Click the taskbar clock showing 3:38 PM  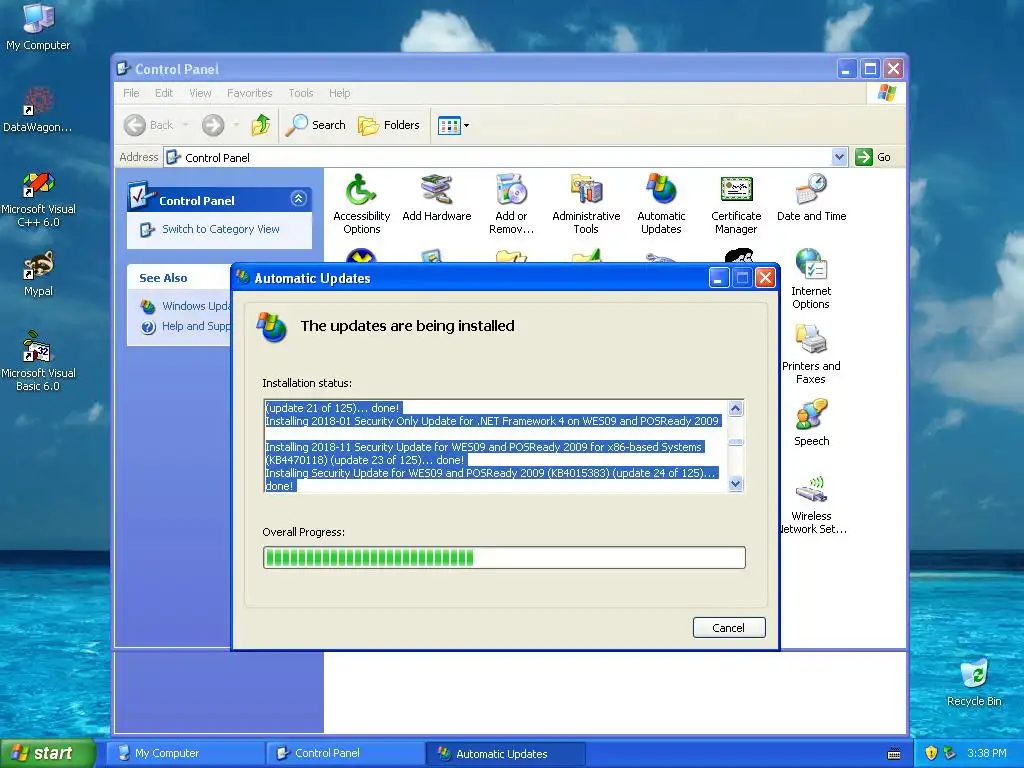(986, 753)
